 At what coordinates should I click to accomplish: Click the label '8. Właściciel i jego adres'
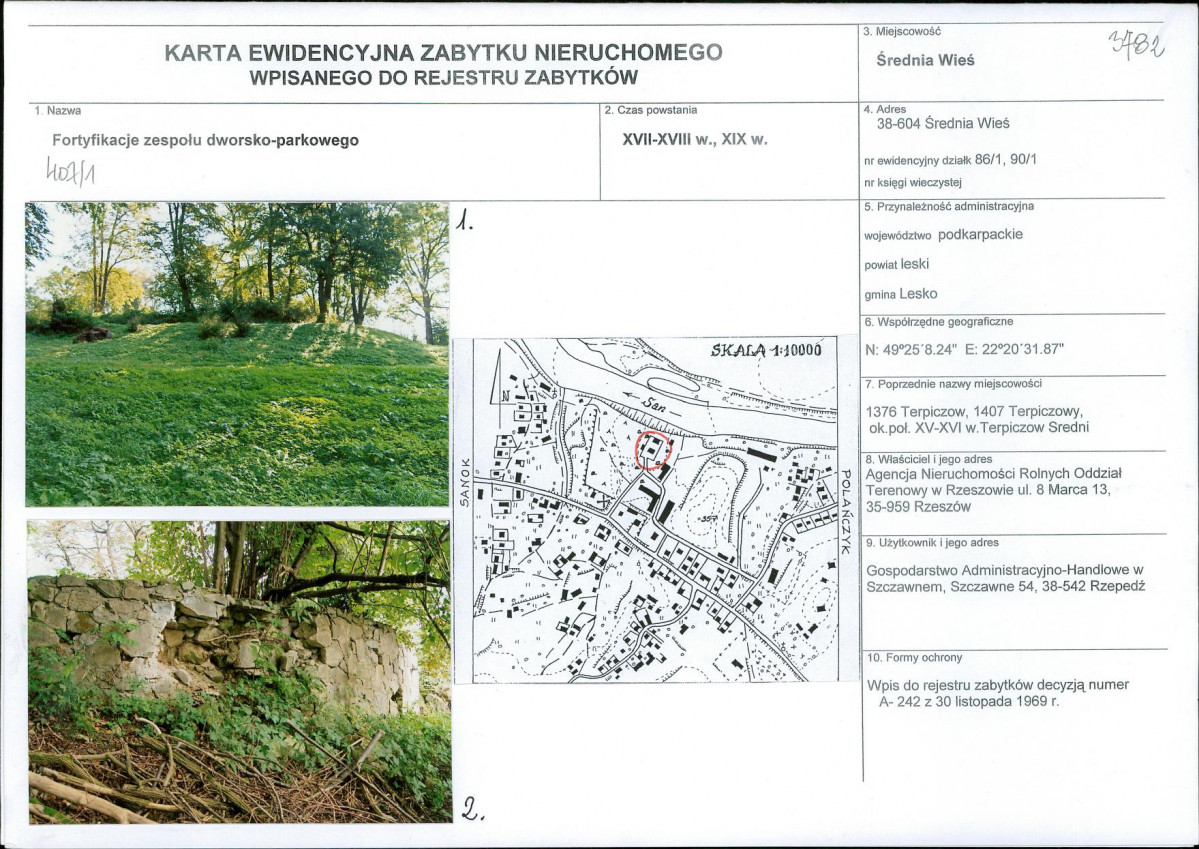pos(929,460)
